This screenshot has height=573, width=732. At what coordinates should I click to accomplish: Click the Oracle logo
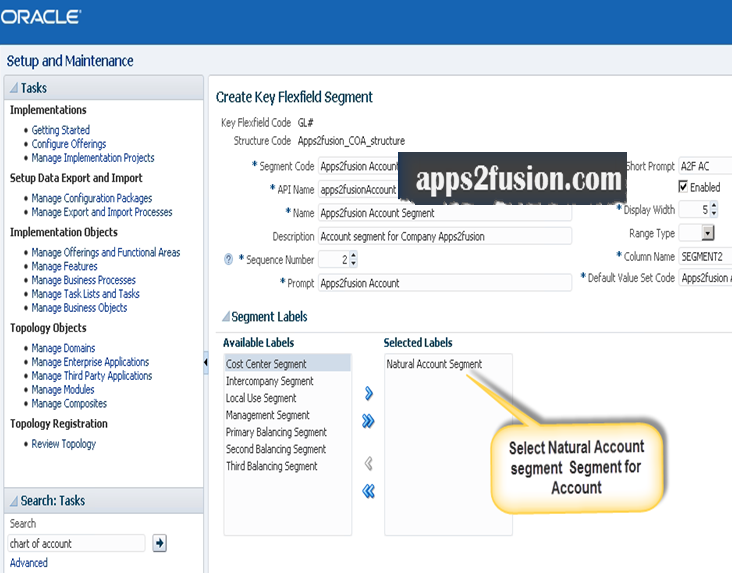coord(41,17)
